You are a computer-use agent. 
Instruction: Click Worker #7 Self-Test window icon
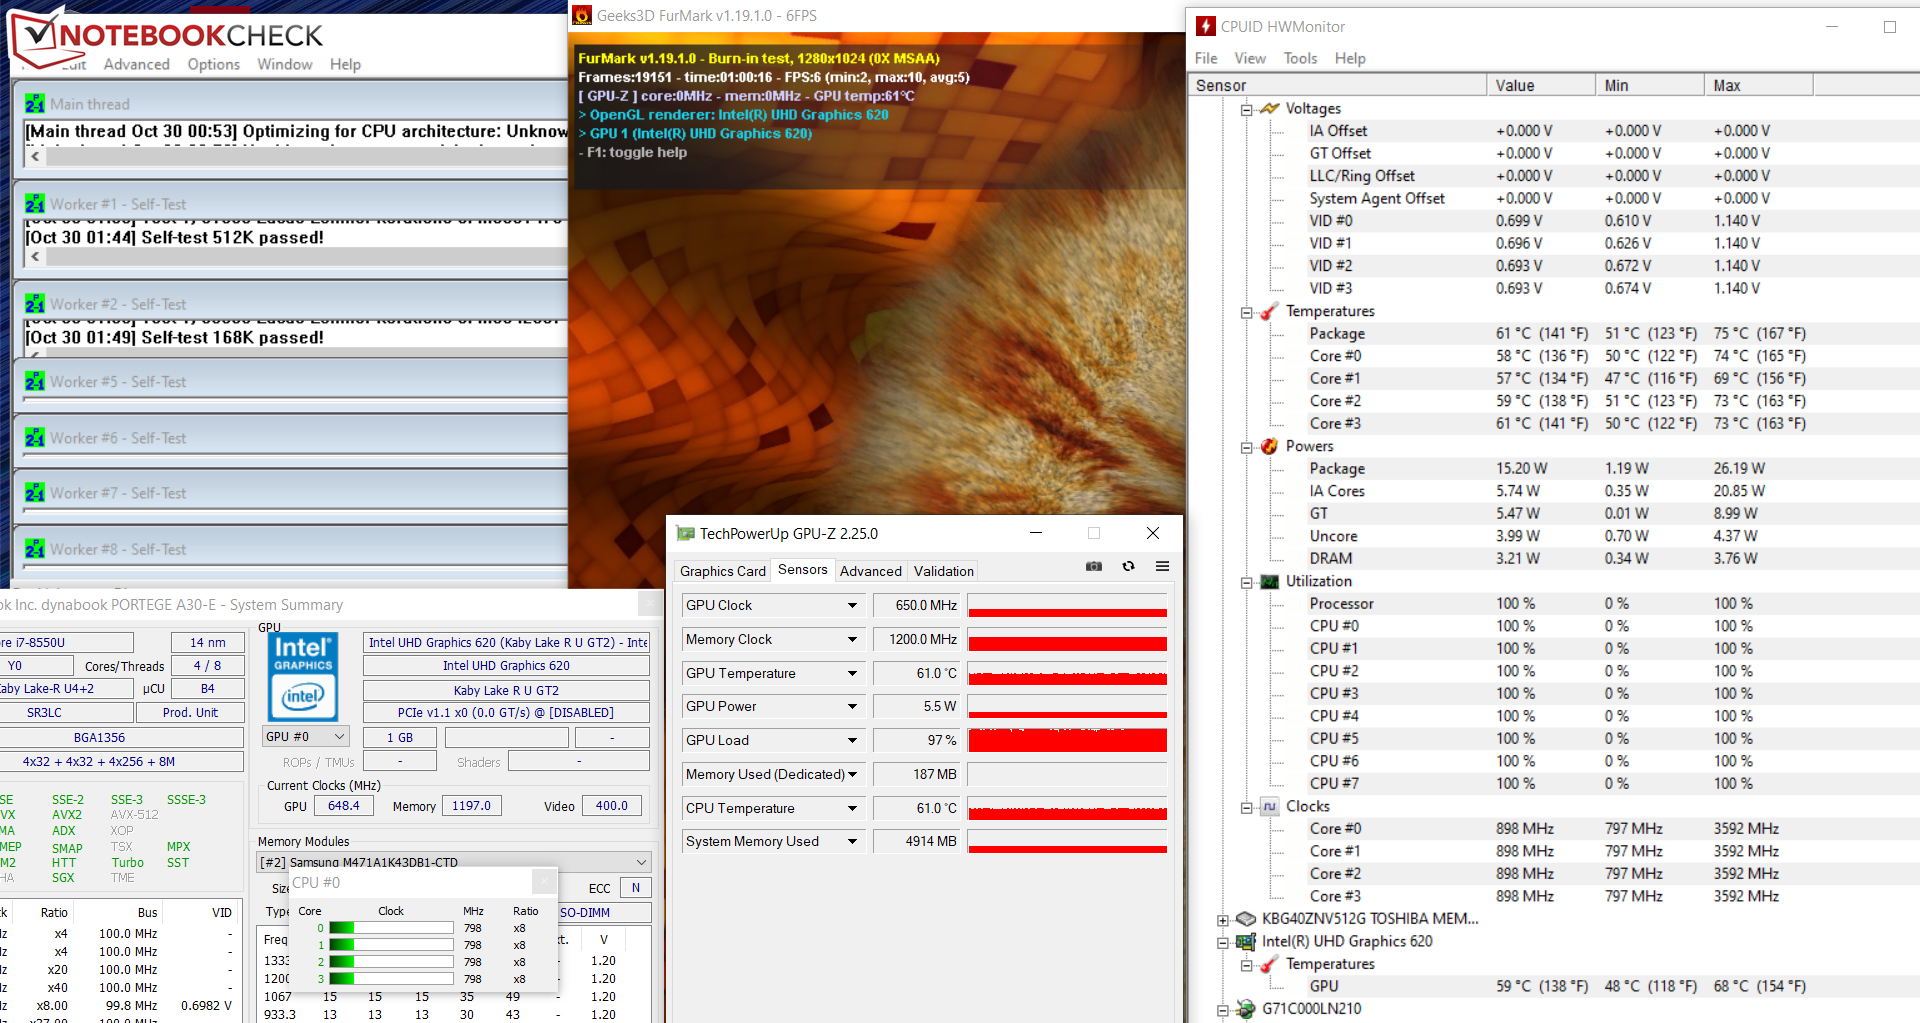click(35, 493)
